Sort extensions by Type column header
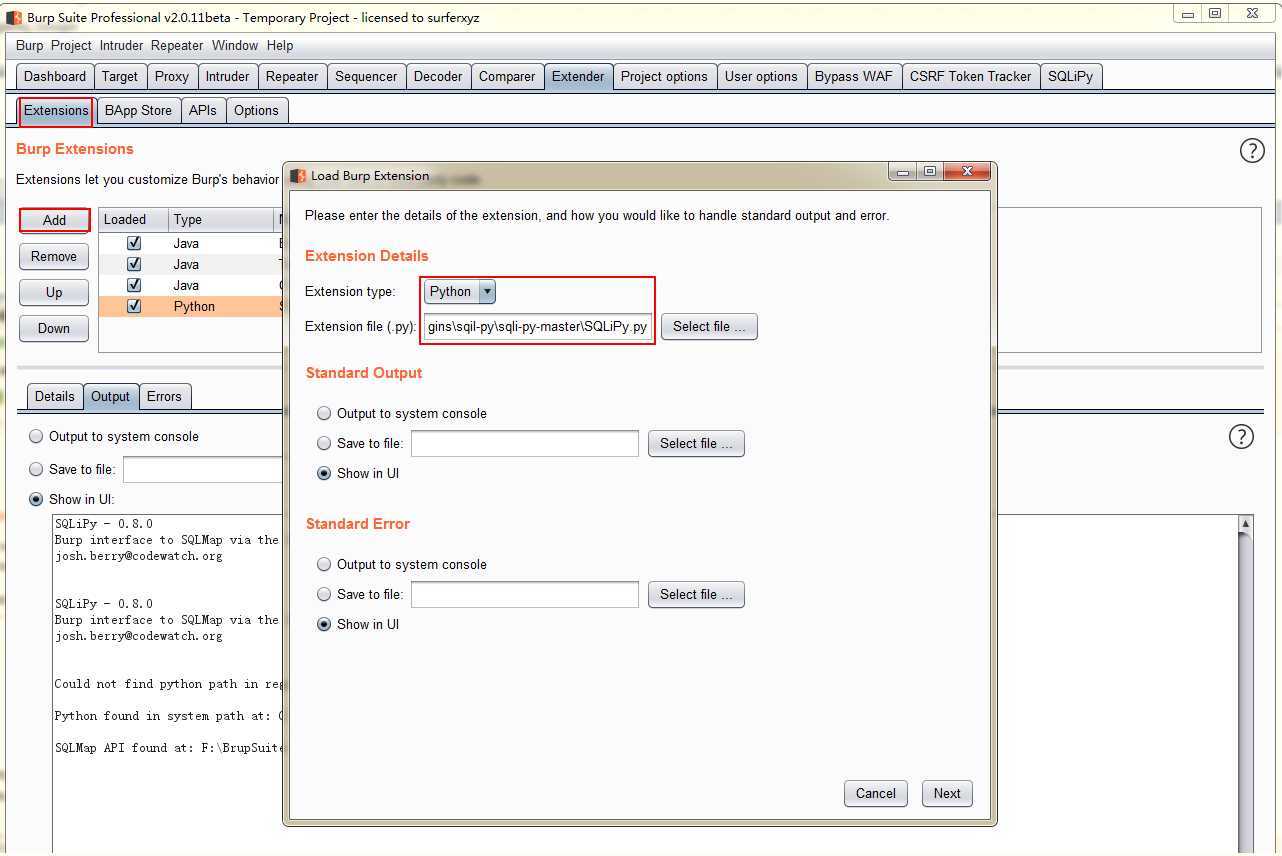 [220, 219]
